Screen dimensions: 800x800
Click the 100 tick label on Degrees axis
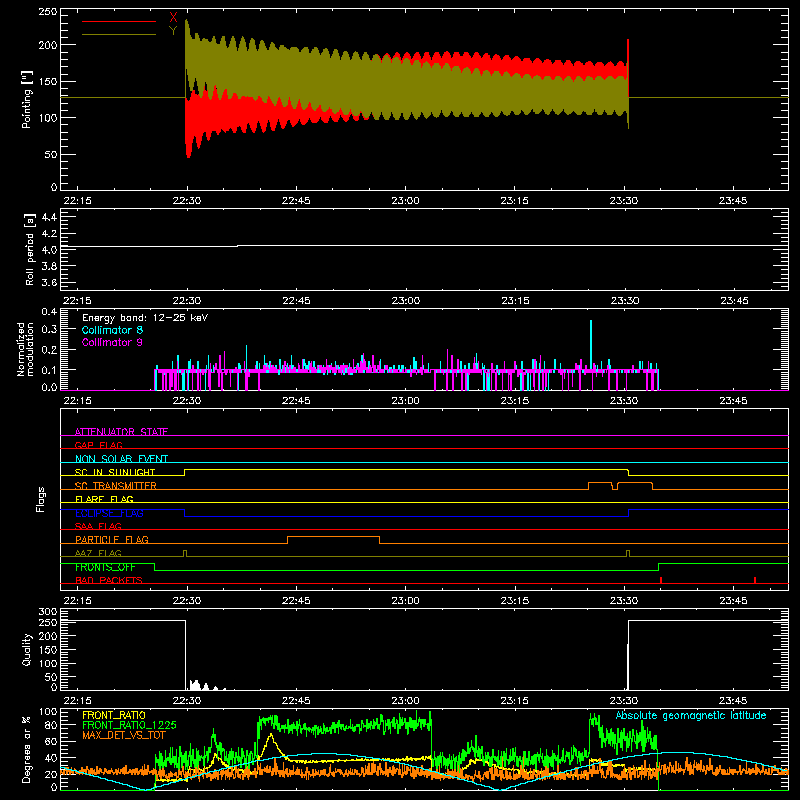tap(48, 712)
